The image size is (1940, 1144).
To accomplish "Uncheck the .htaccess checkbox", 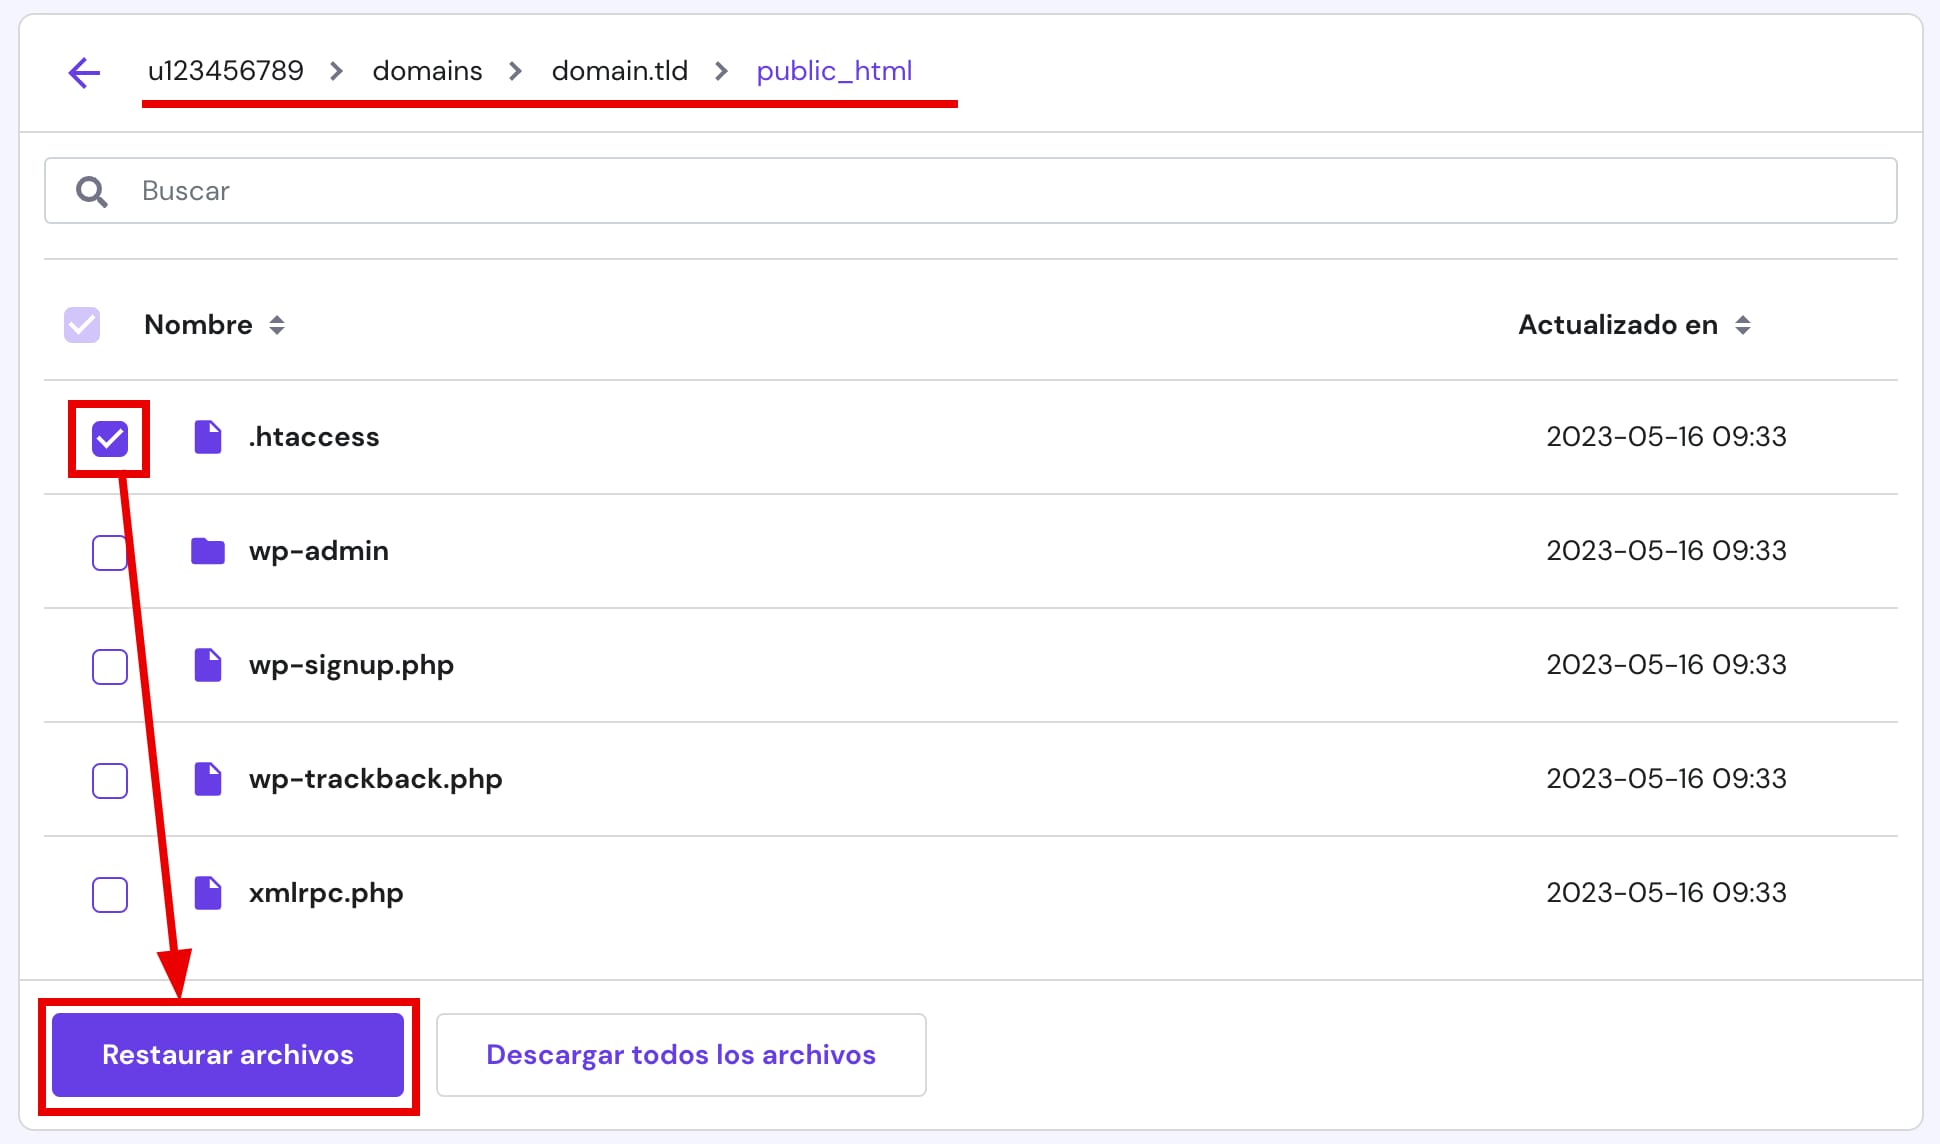I will 110,438.
